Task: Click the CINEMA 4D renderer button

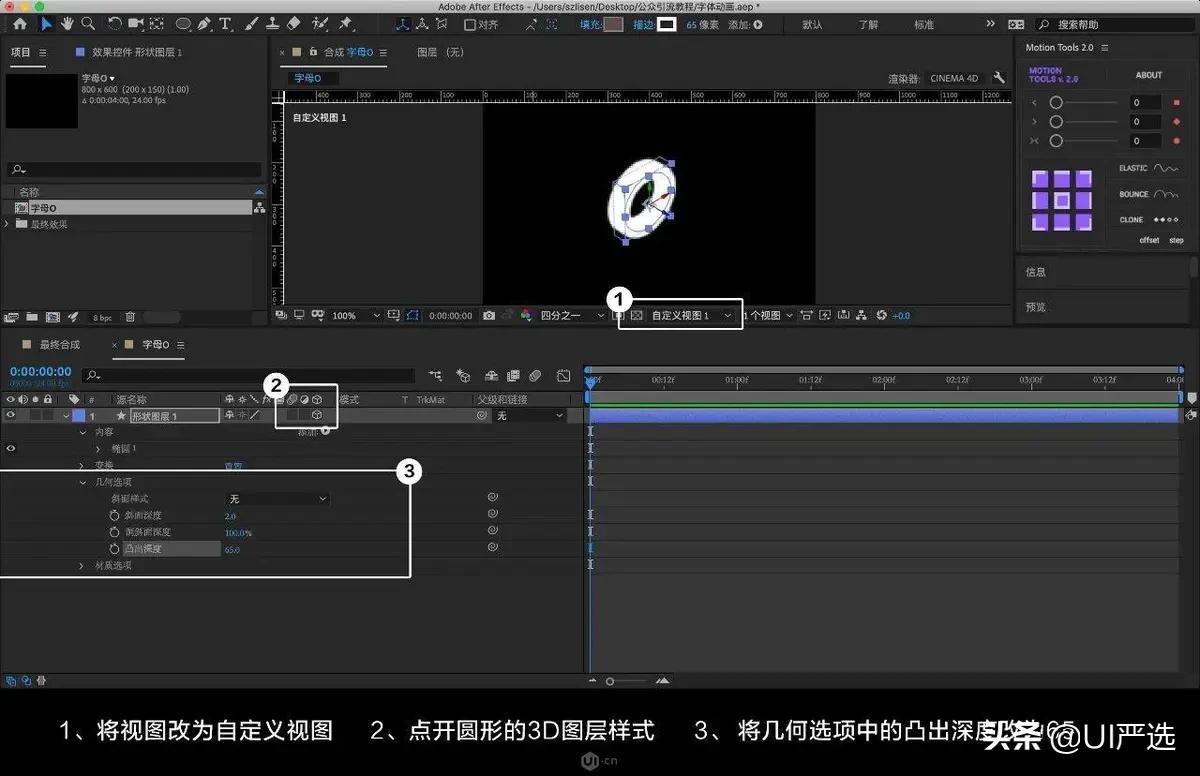Action: point(953,76)
